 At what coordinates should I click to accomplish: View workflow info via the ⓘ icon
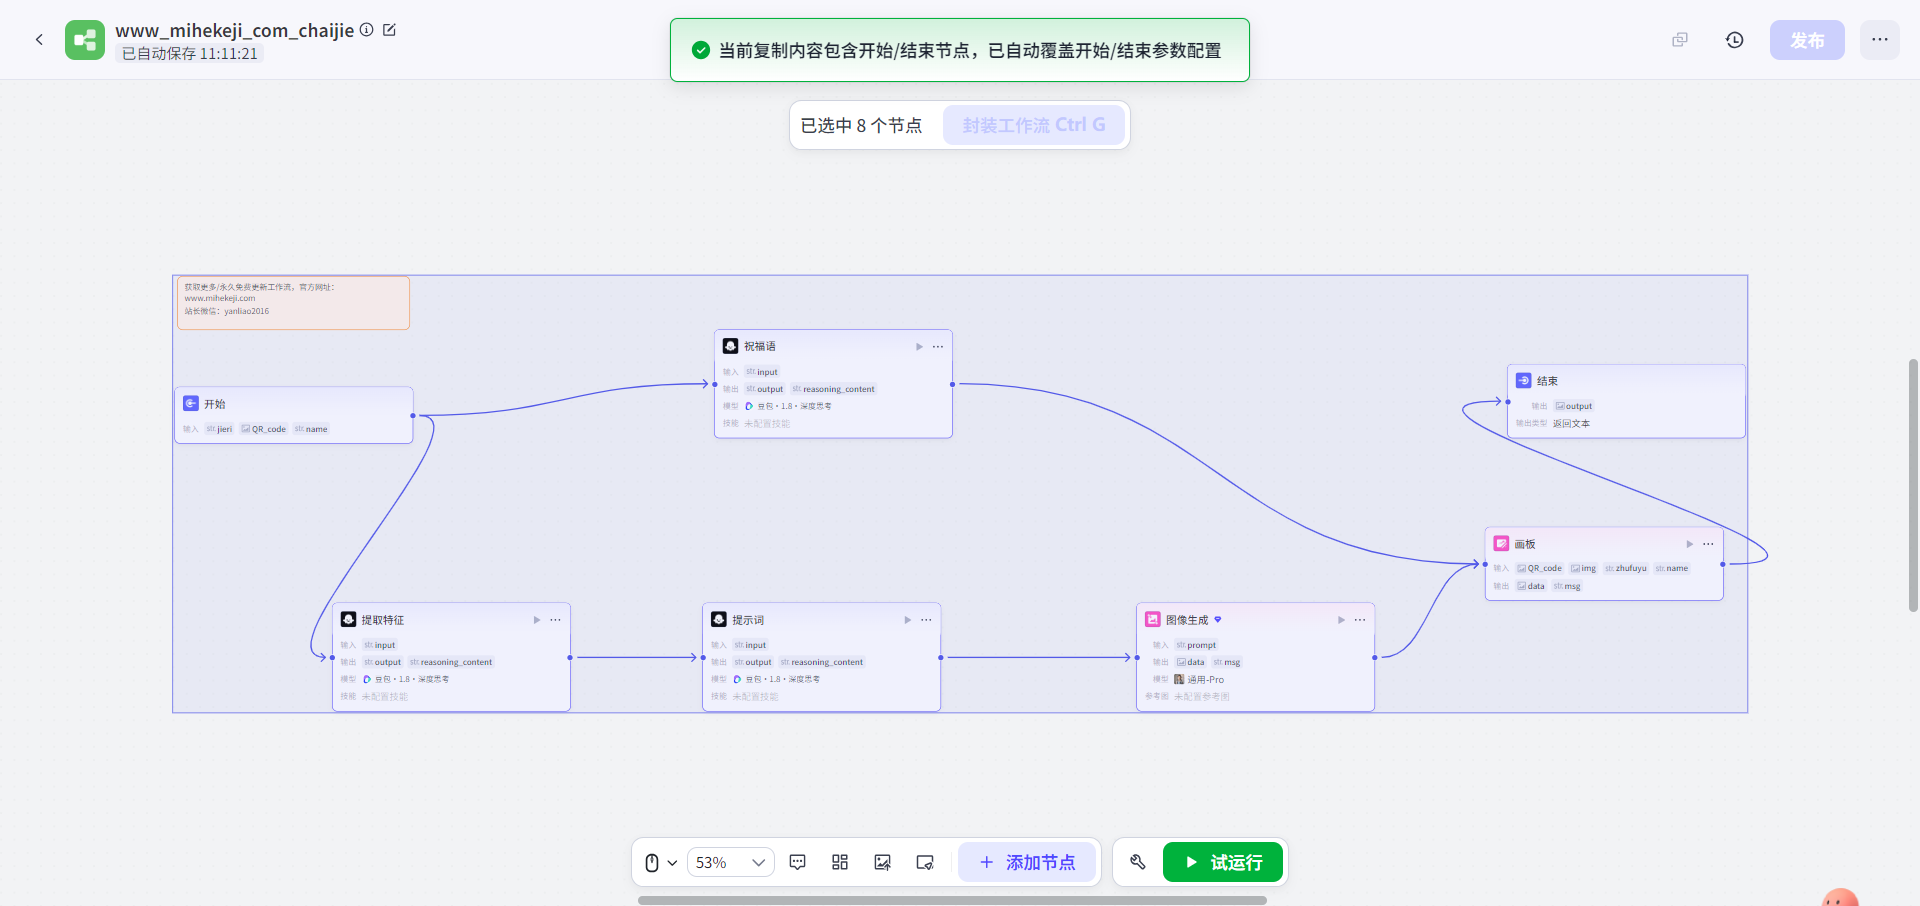point(366,30)
